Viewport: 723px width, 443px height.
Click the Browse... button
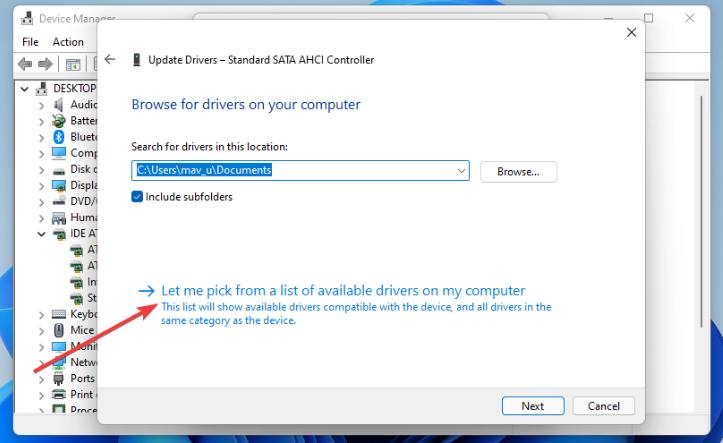coord(518,171)
